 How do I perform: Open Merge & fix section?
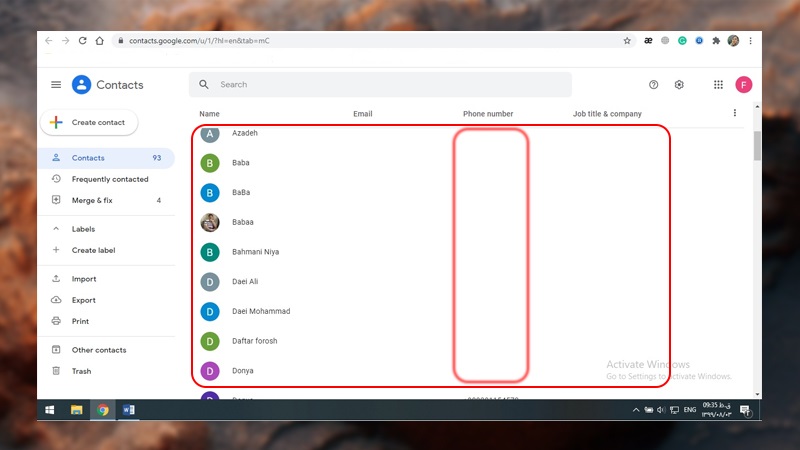click(92, 200)
